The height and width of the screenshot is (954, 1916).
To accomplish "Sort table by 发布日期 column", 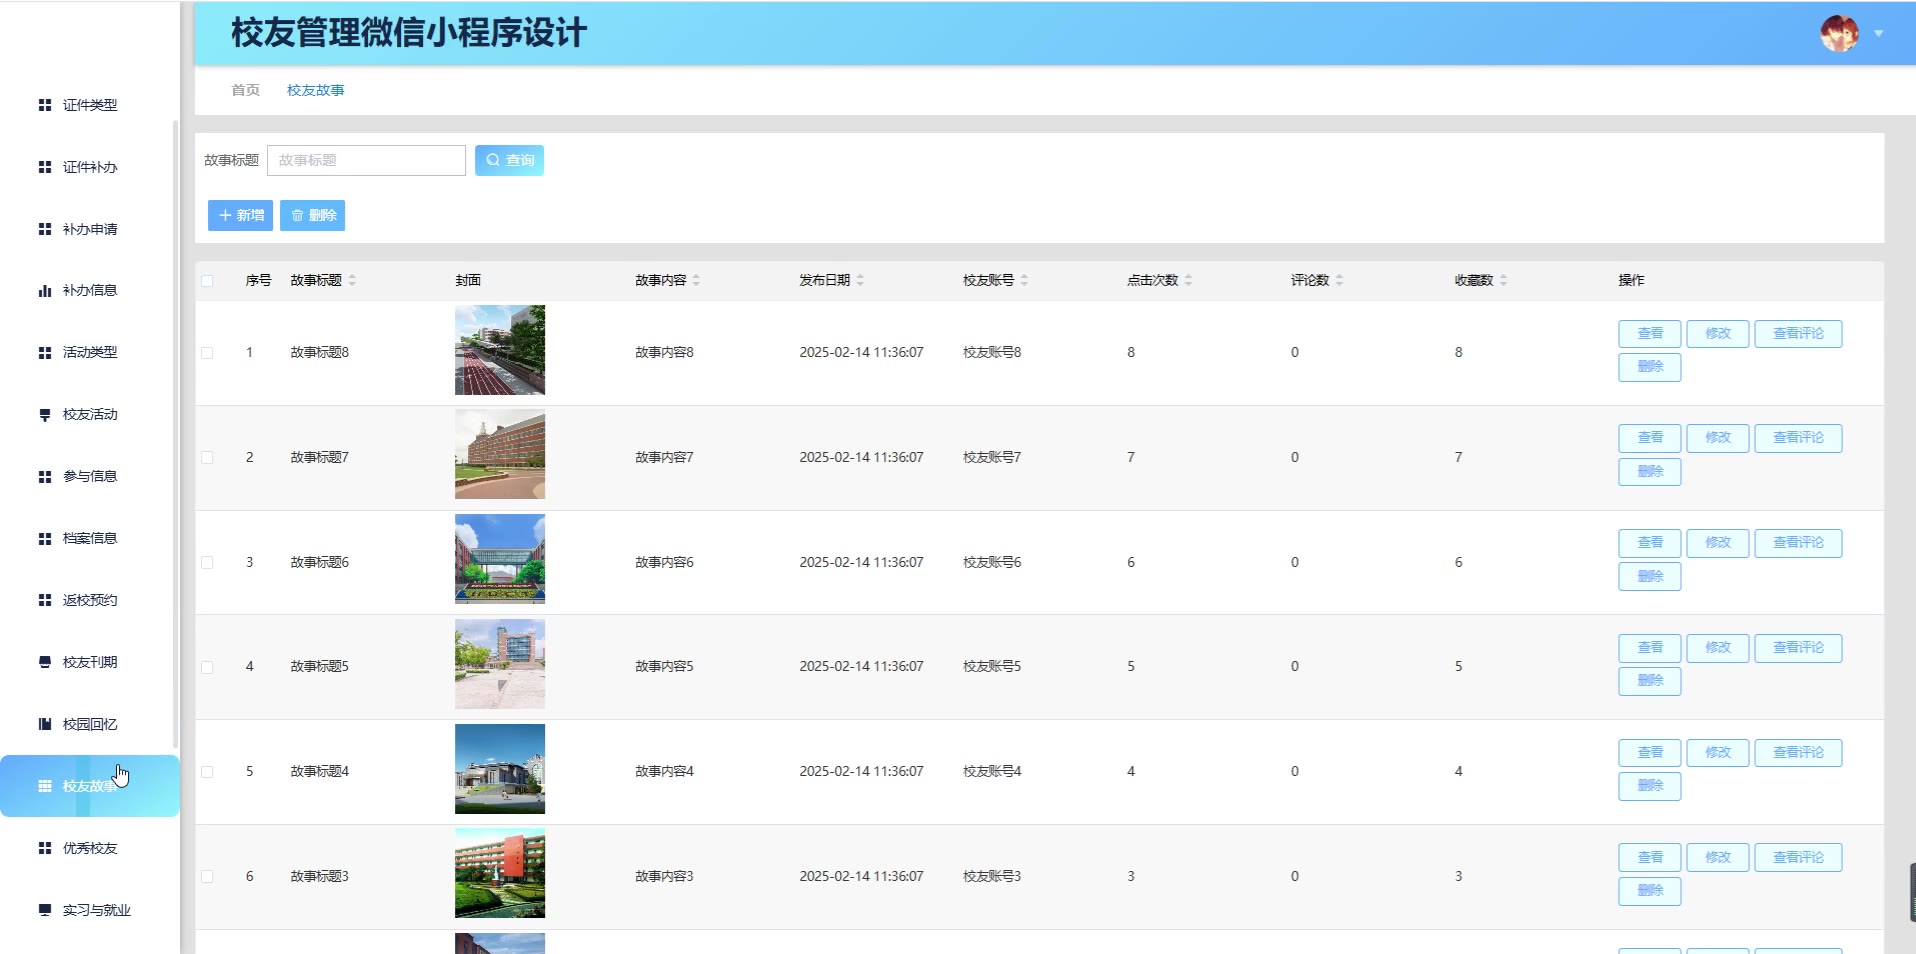I will pos(860,281).
